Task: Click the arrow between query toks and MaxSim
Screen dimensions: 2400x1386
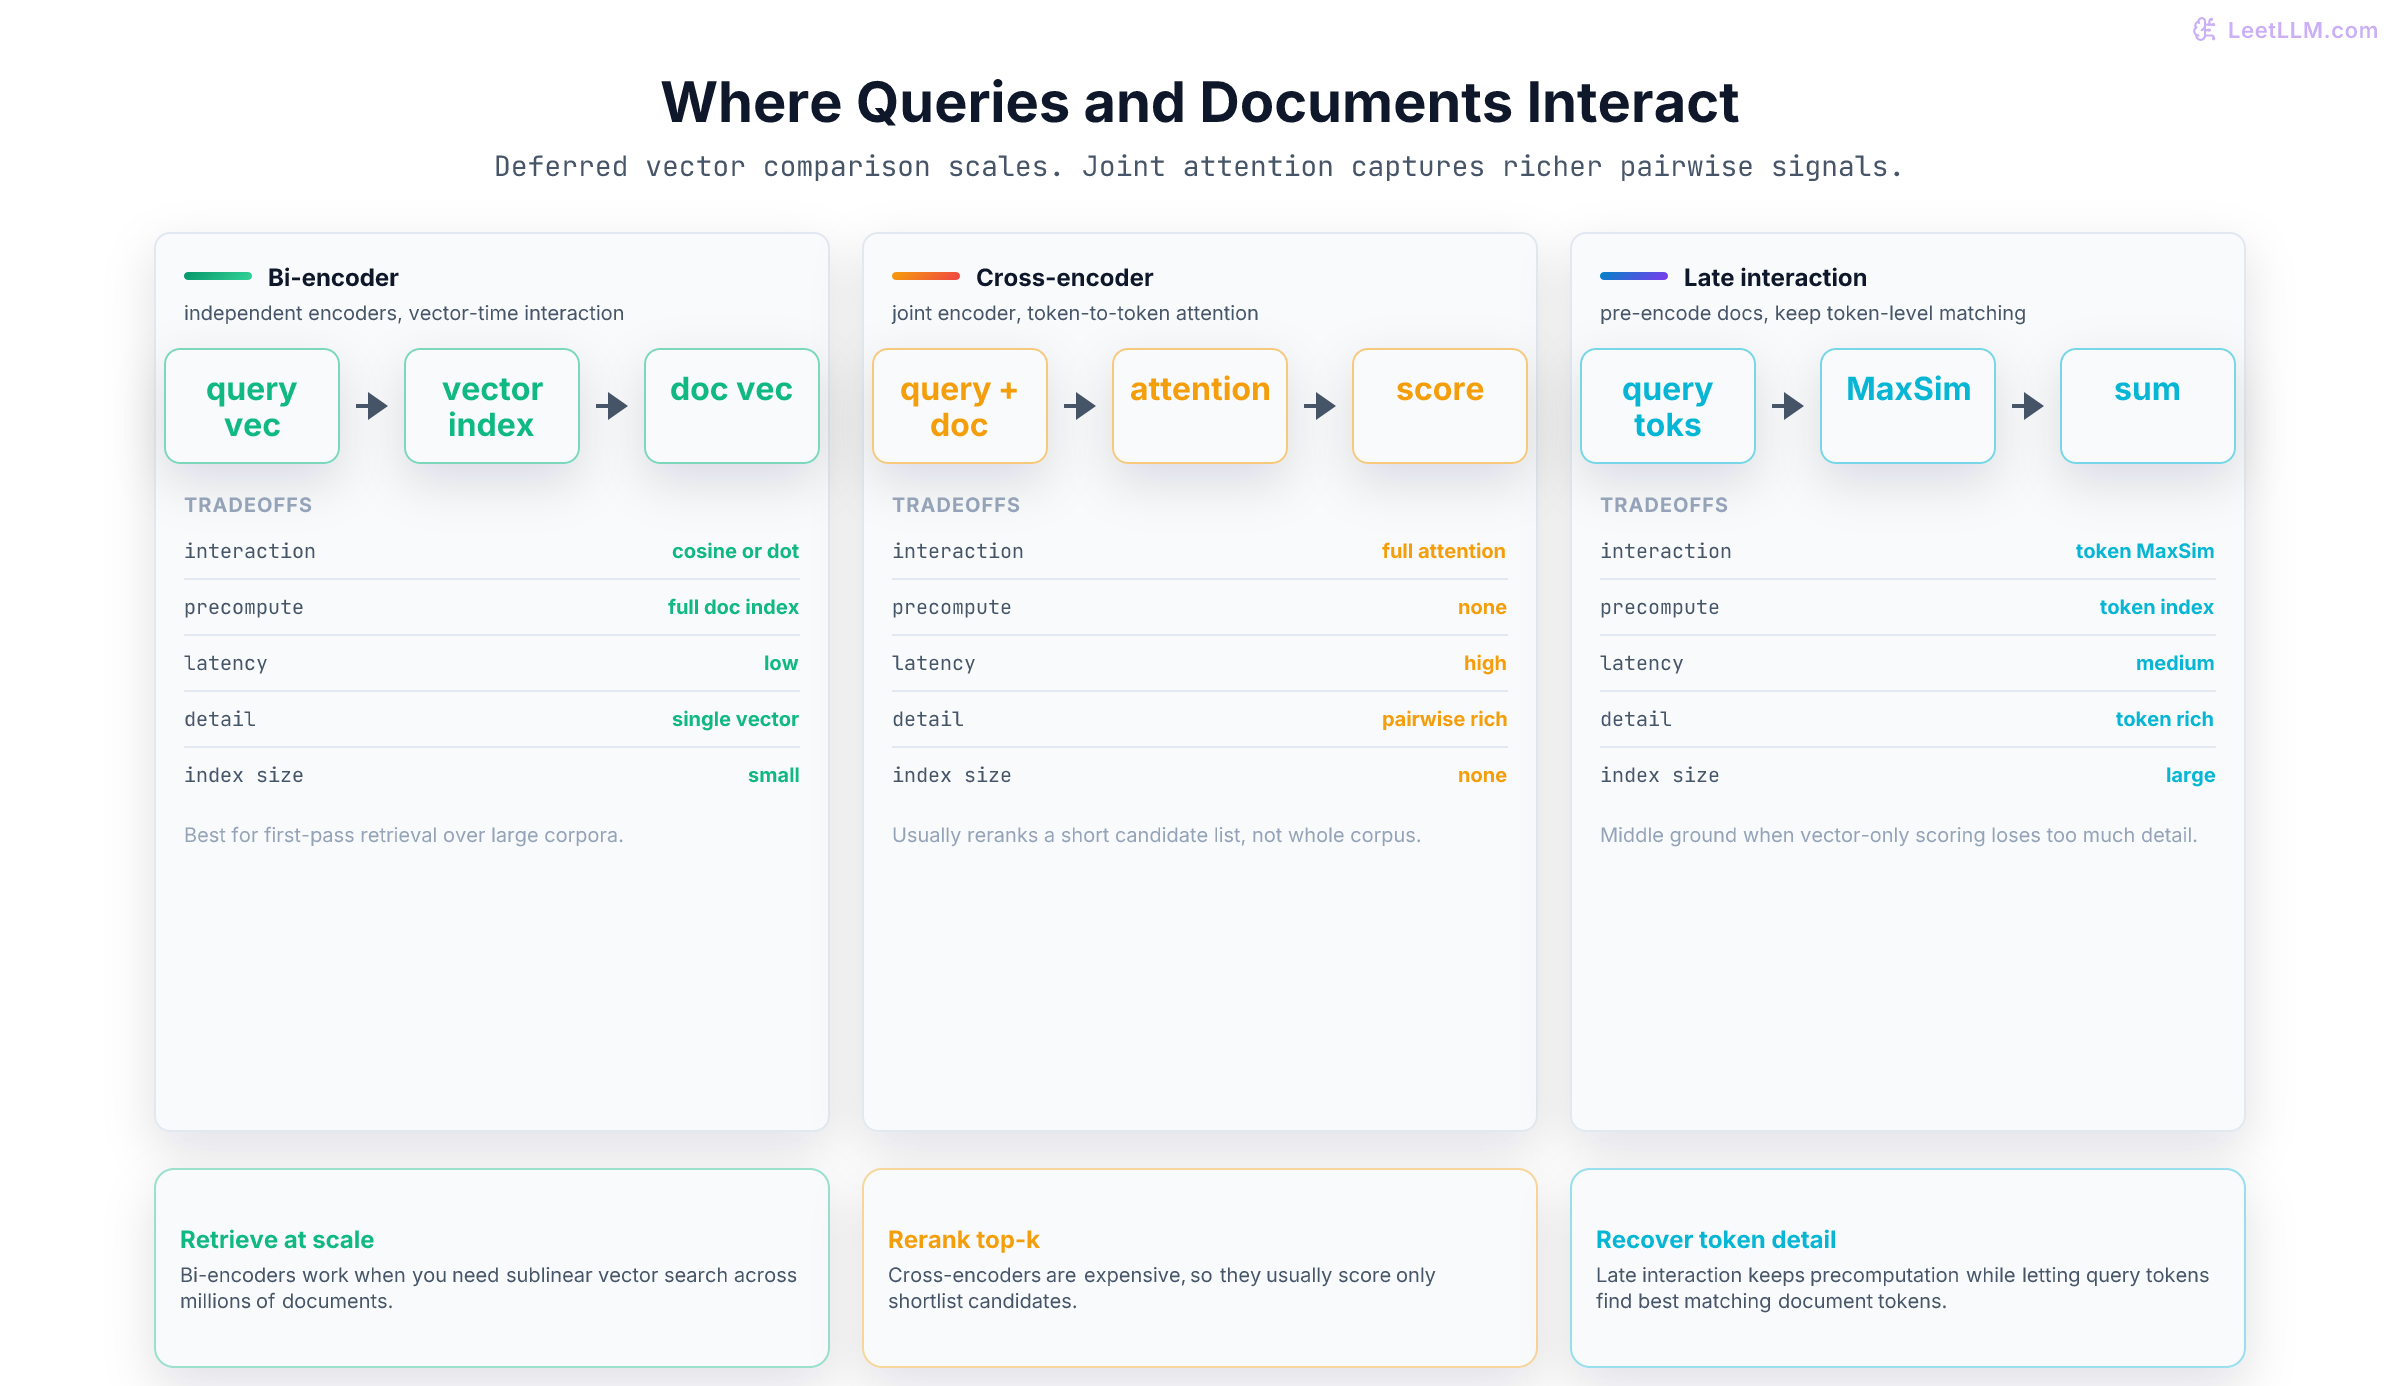Action: [x=1788, y=406]
